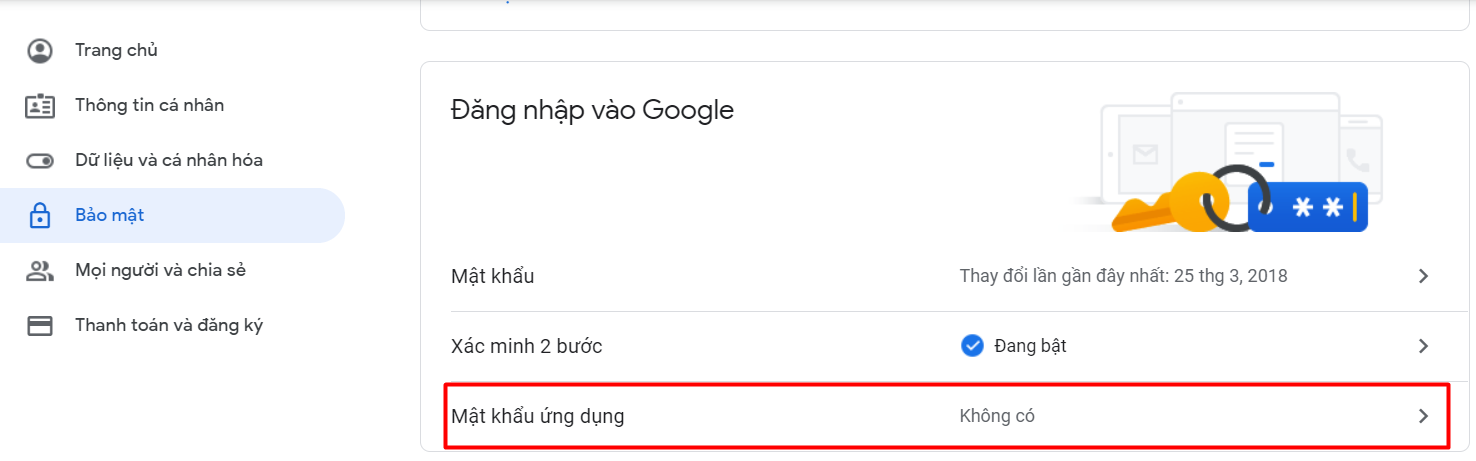Navigate to Mọi người và chia sẻ label
This screenshot has width=1476, height=461.
coord(160,270)
